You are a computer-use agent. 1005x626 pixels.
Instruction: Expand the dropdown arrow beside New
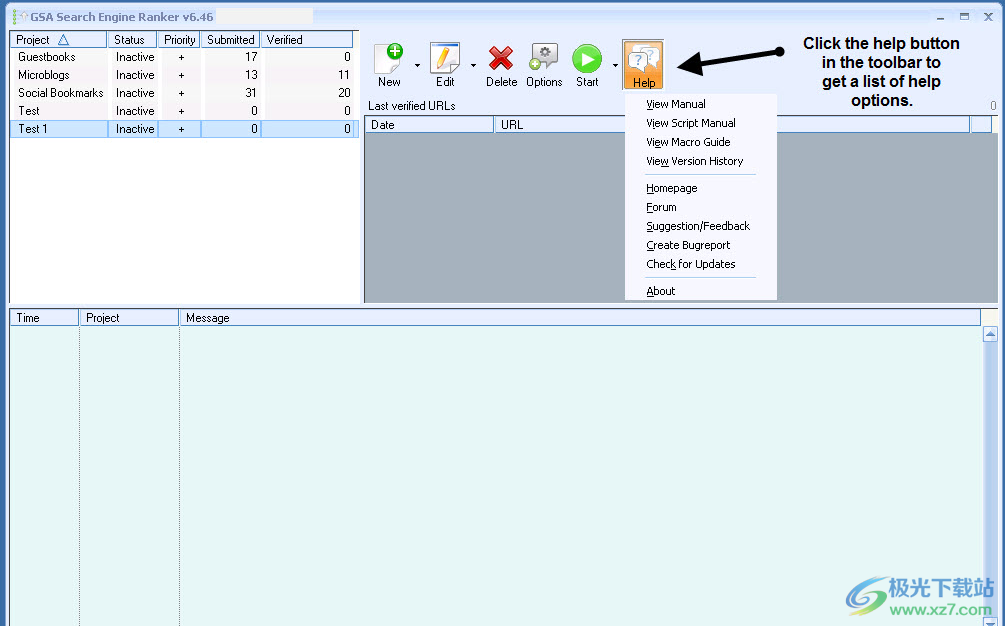click(x=417, y=65)
